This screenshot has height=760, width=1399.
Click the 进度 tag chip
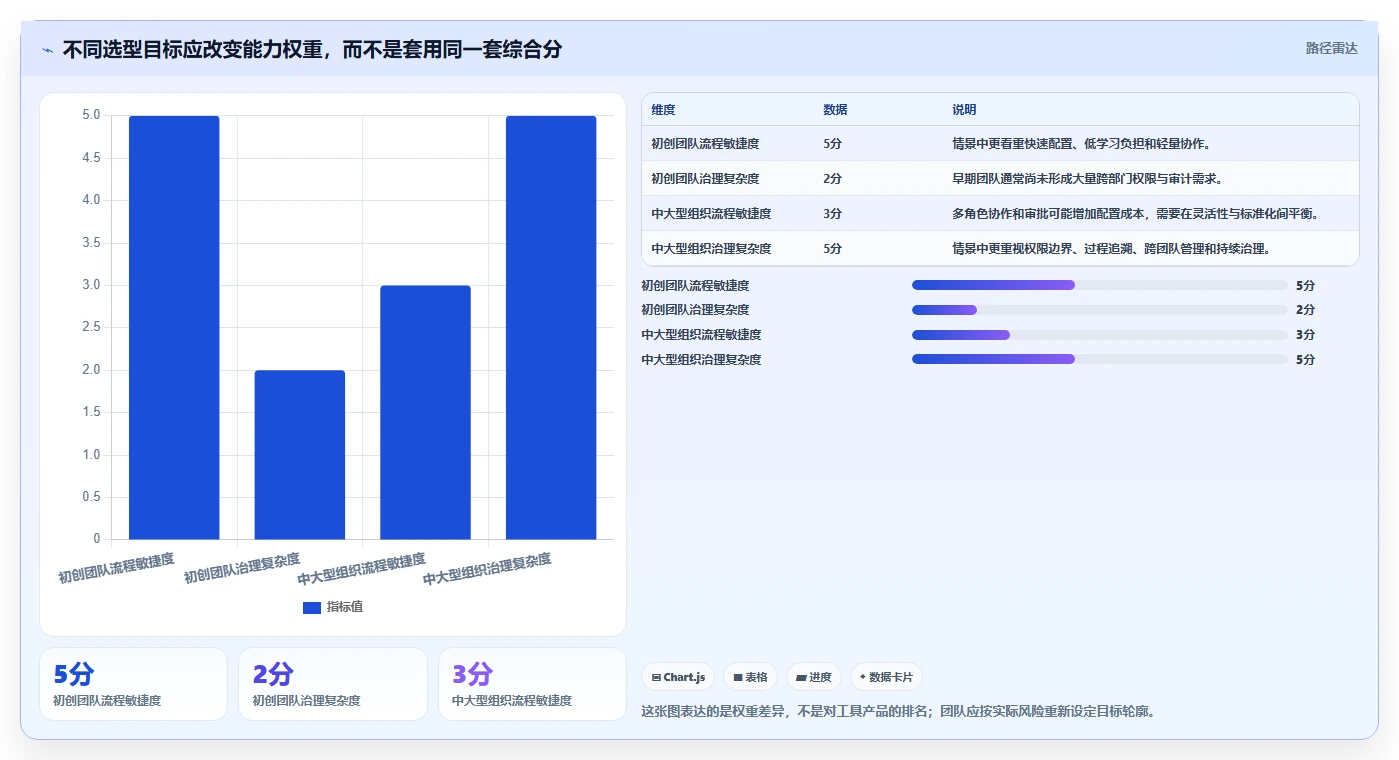(x=814, y=677)
